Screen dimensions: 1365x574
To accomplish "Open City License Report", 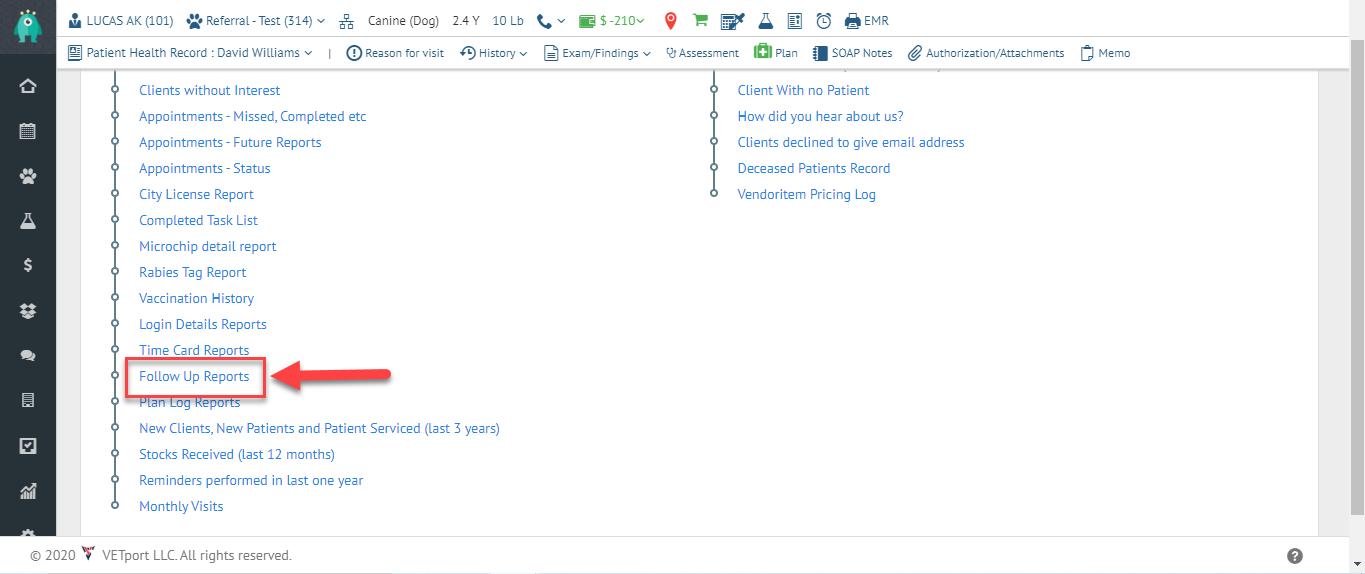I will point(196,194).
